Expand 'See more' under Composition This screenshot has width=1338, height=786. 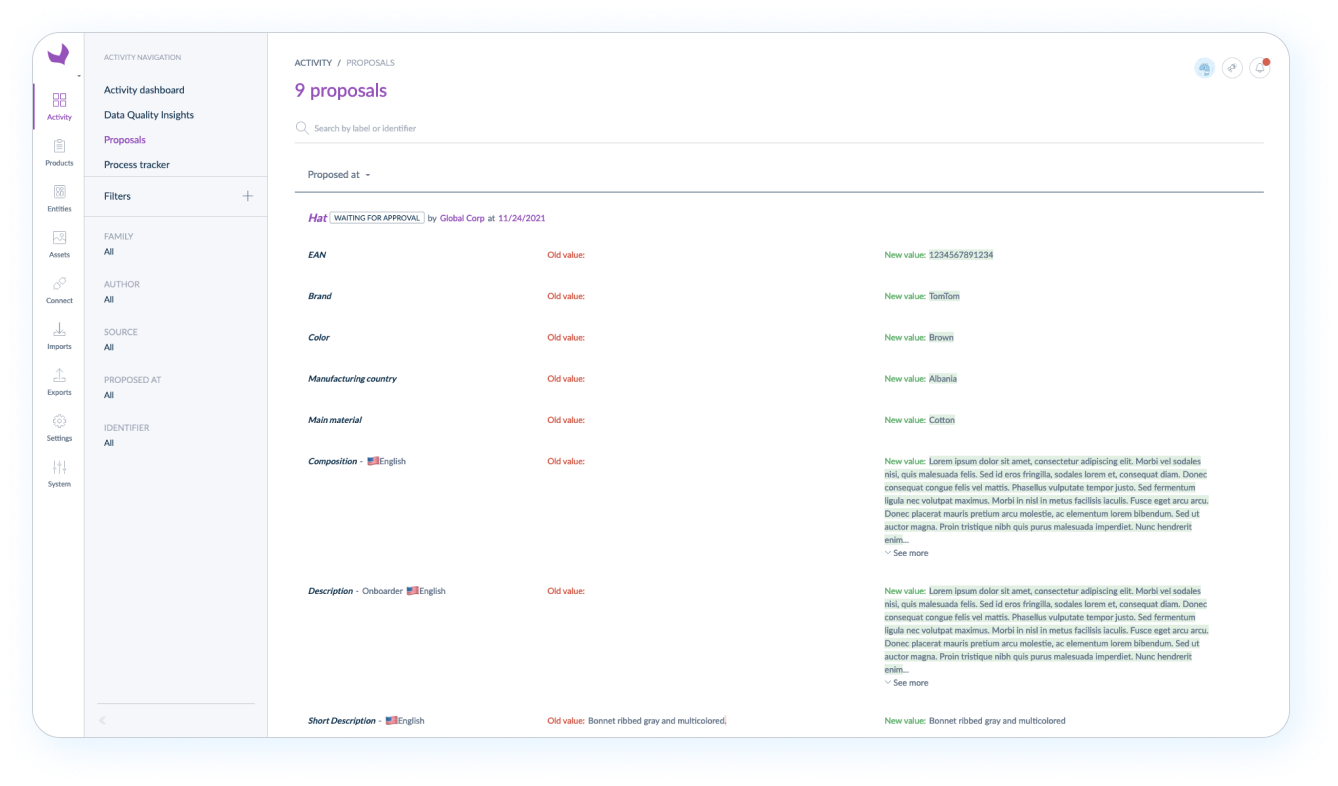tap(906, 552)
